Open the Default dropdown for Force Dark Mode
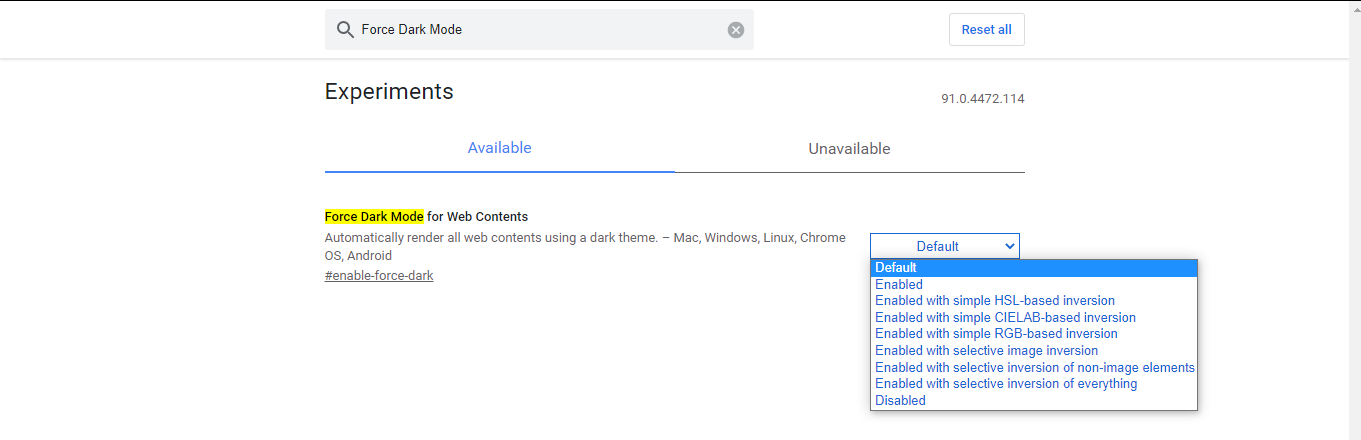The image size is (1361, 440). (x=945, y=246)
